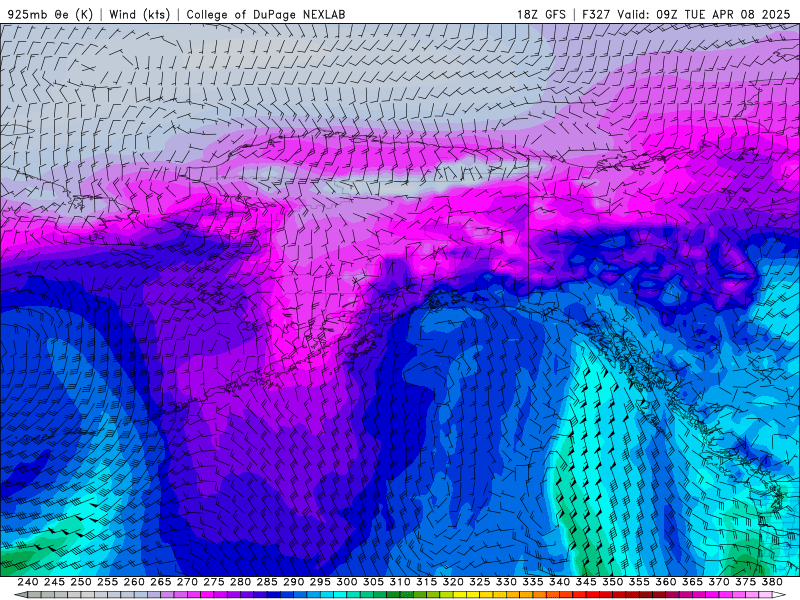Click the 300 colorbar label
This screenshot has width=800, height=600.
pos(346,582)
